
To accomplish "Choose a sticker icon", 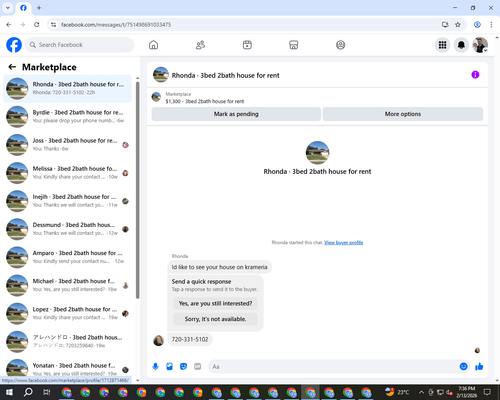I will pos(183,367).
